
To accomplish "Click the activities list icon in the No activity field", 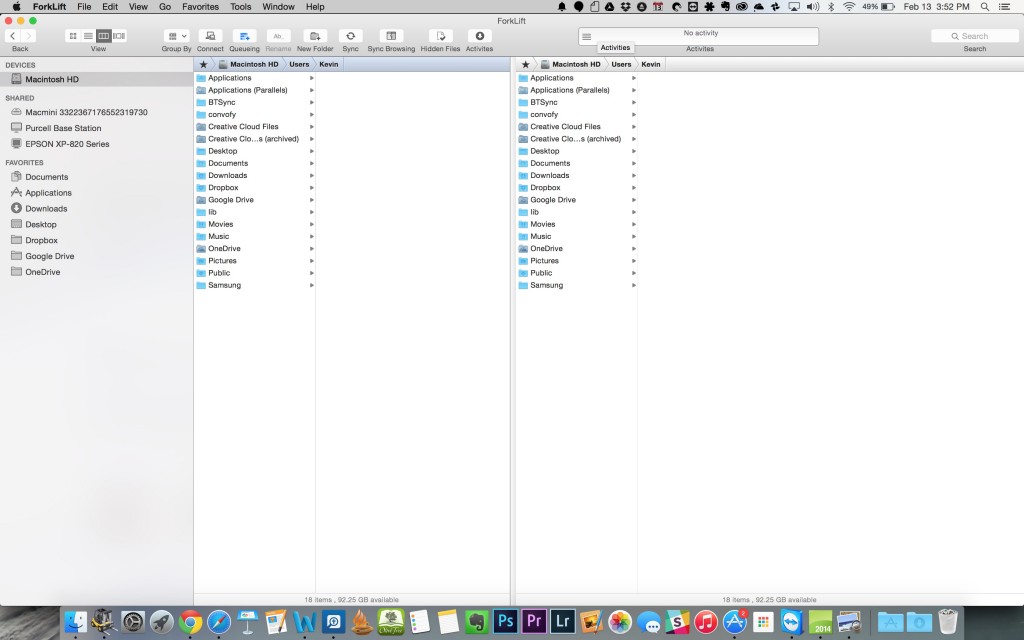I will (x=586, y=37).
